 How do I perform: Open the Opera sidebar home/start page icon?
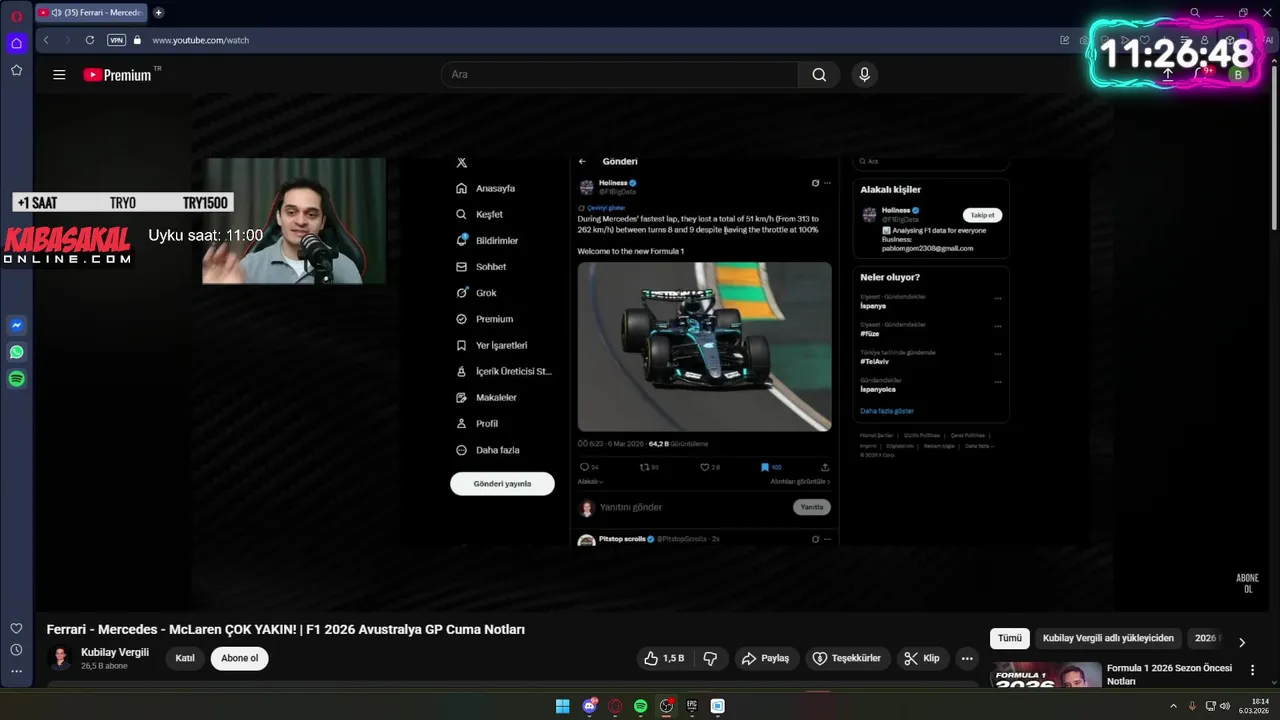(x=16, y=43)
